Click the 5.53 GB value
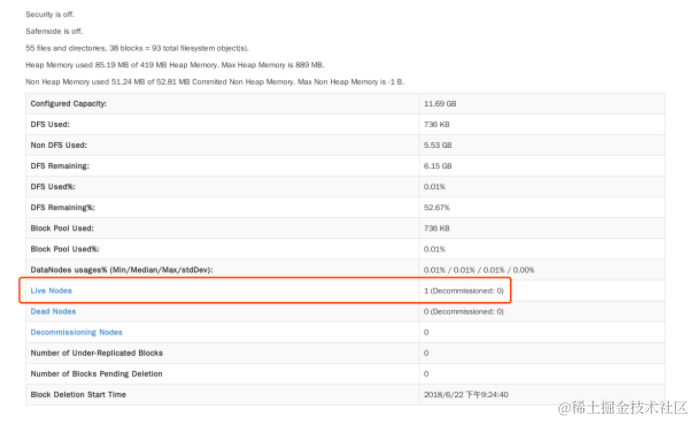 (438, 145)
